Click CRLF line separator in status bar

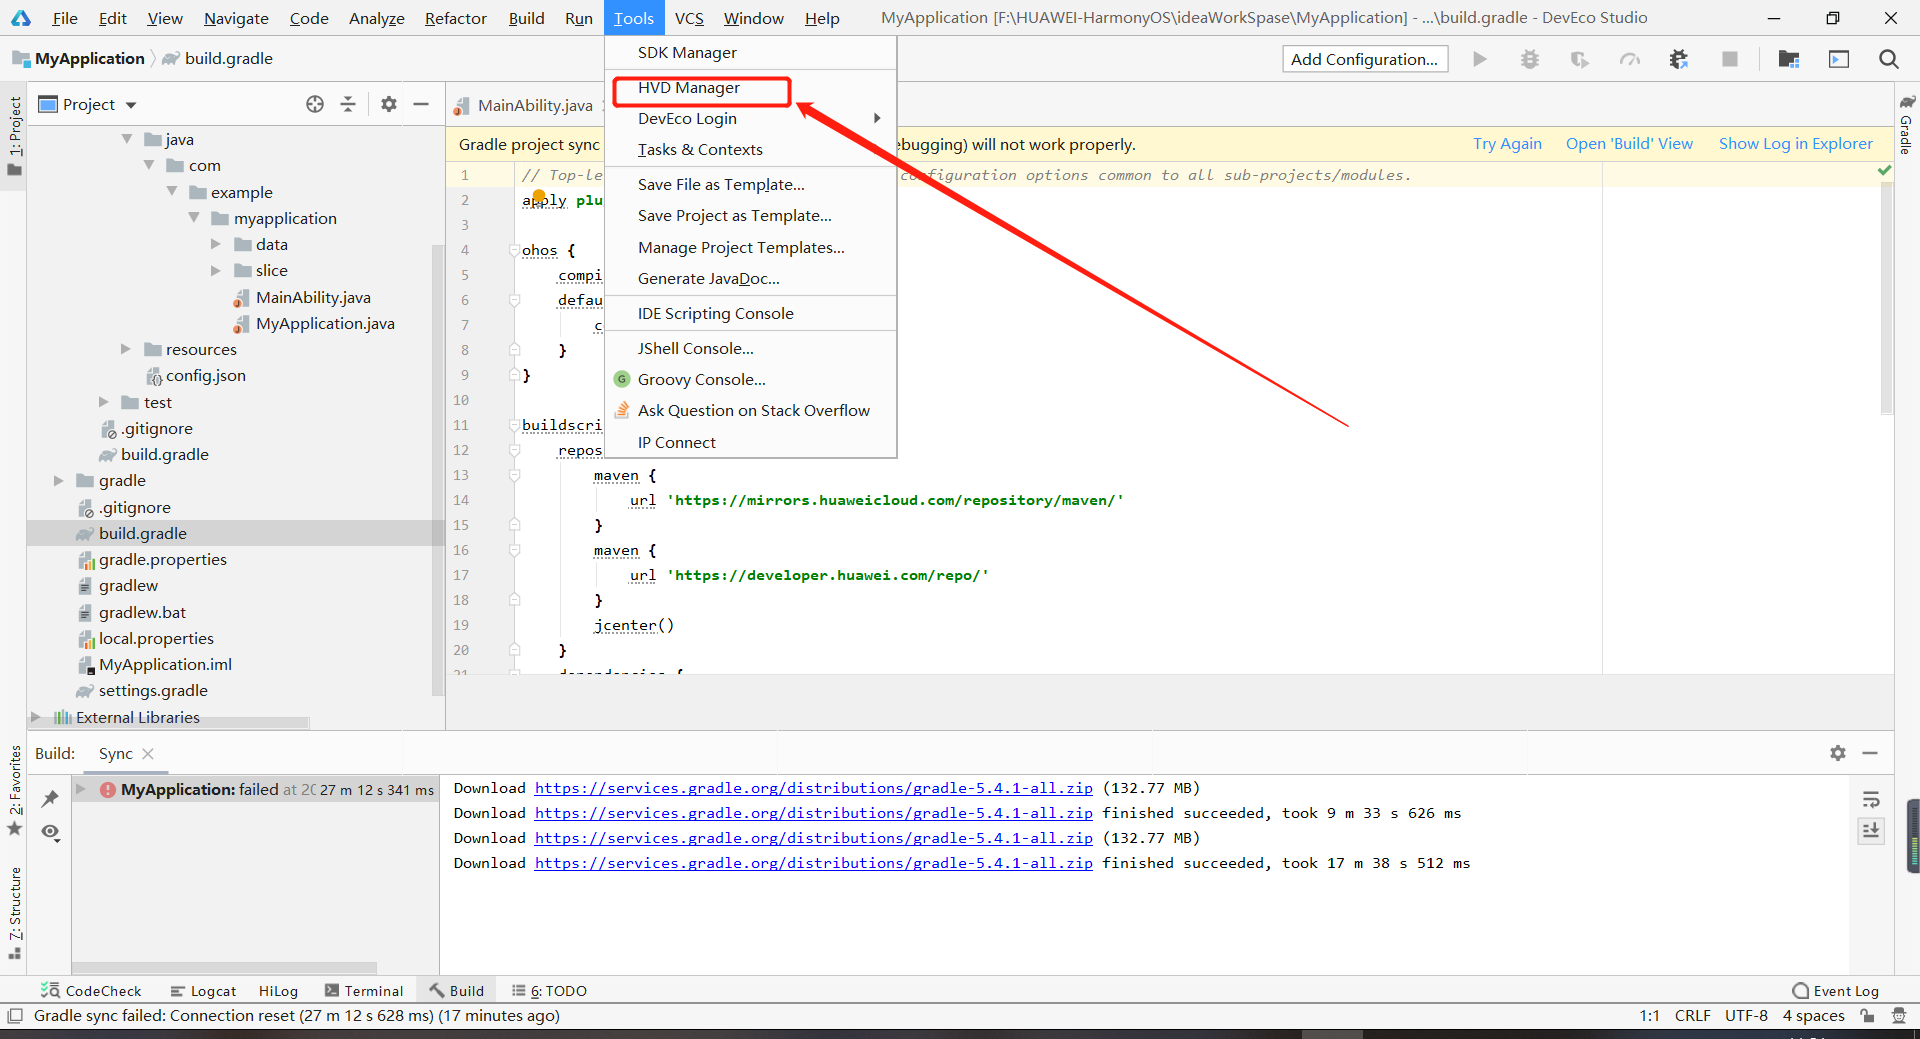pyautogui.click(x=1692, y=1016)
